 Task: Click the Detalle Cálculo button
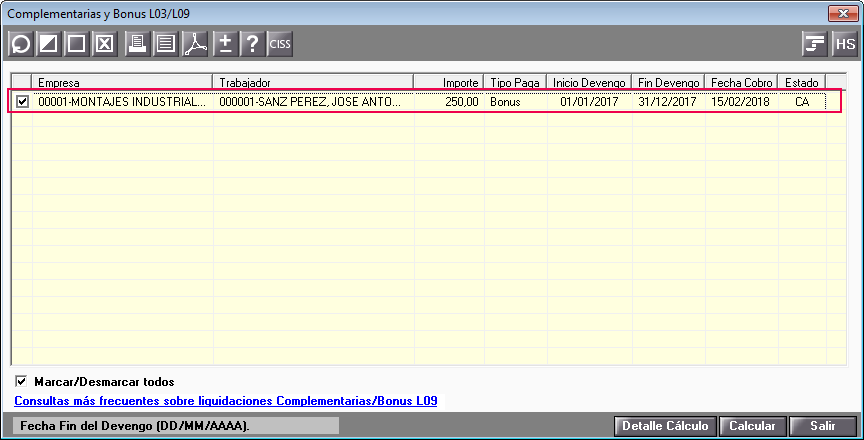(x=665, y=426)
